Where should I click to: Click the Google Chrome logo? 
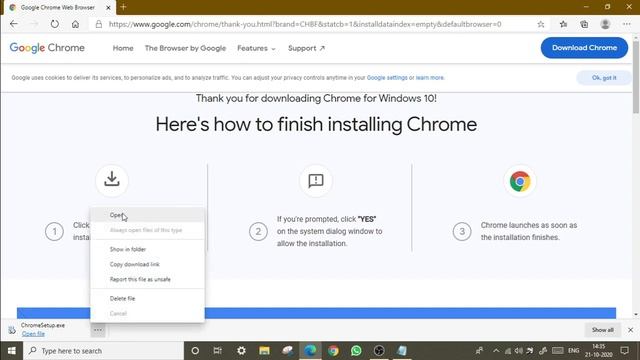click(47, 48)
